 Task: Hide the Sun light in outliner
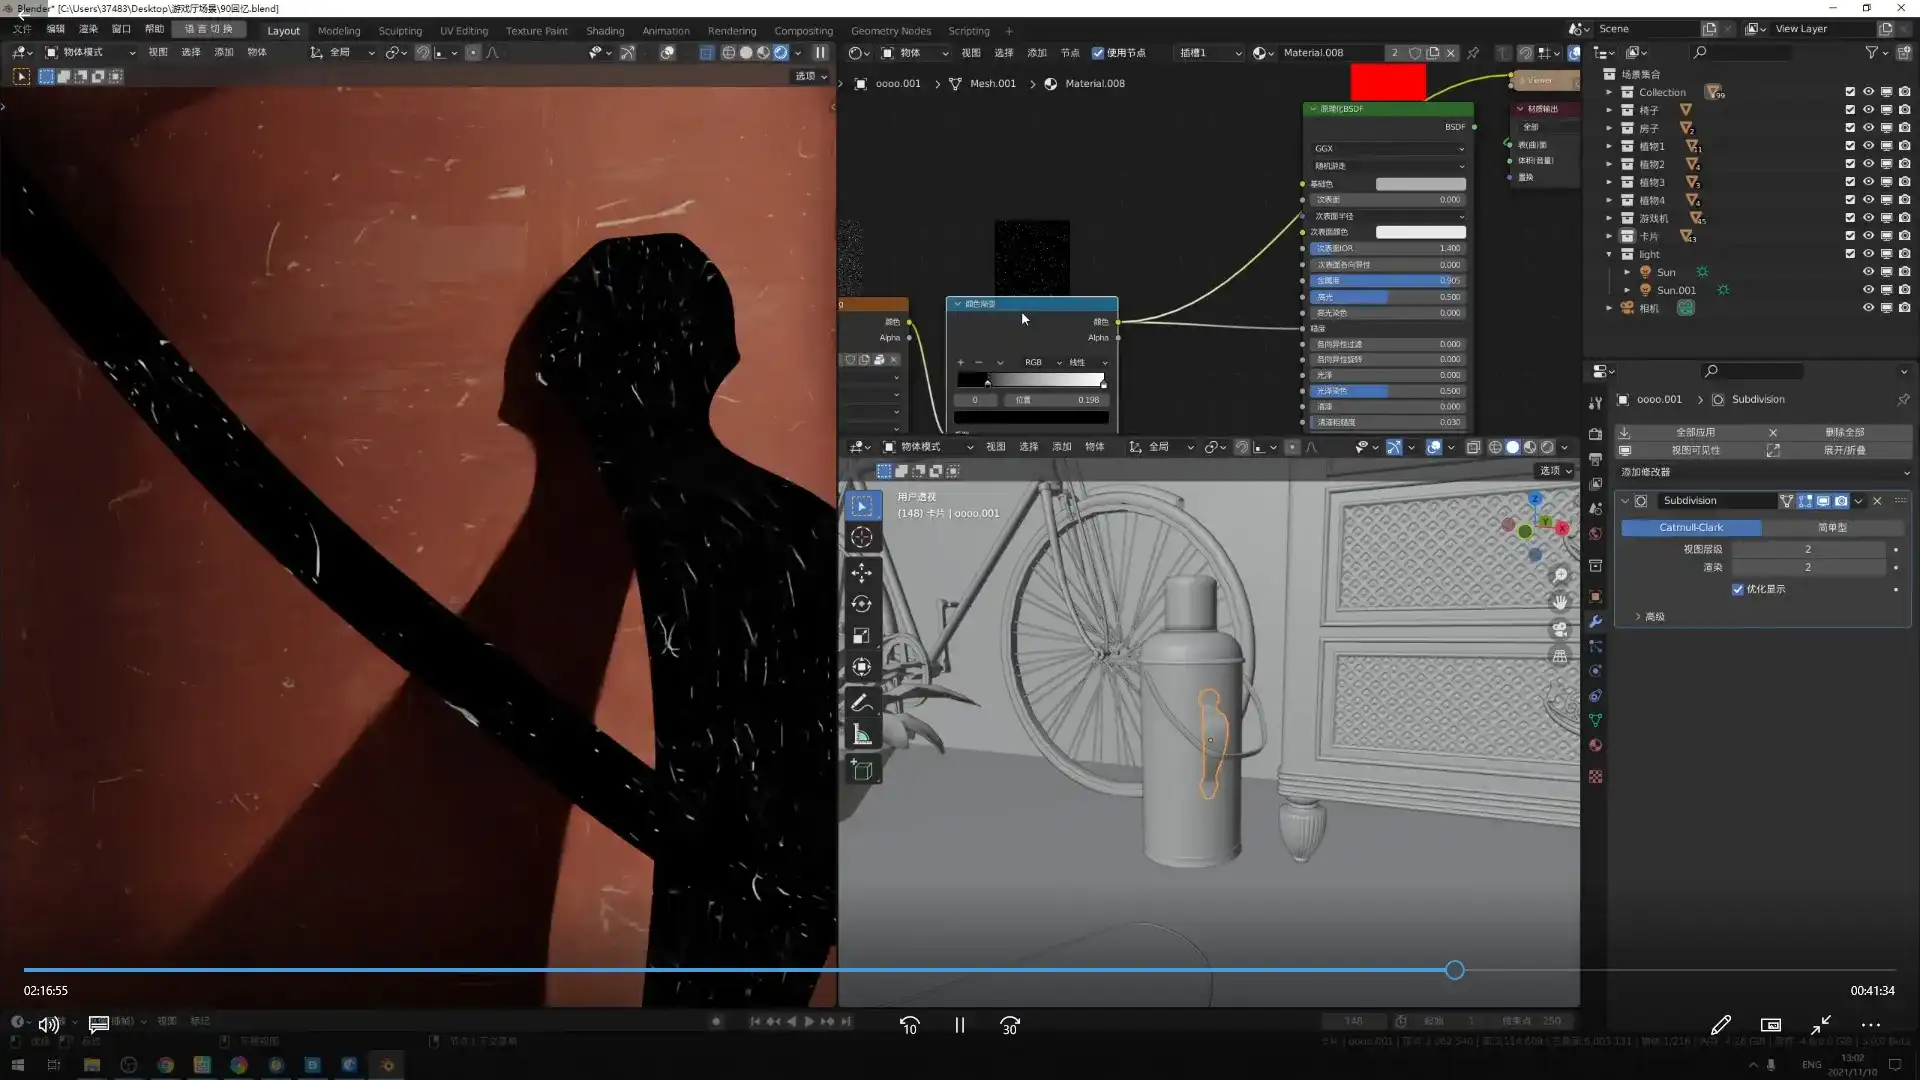[x=1867, y=272]
